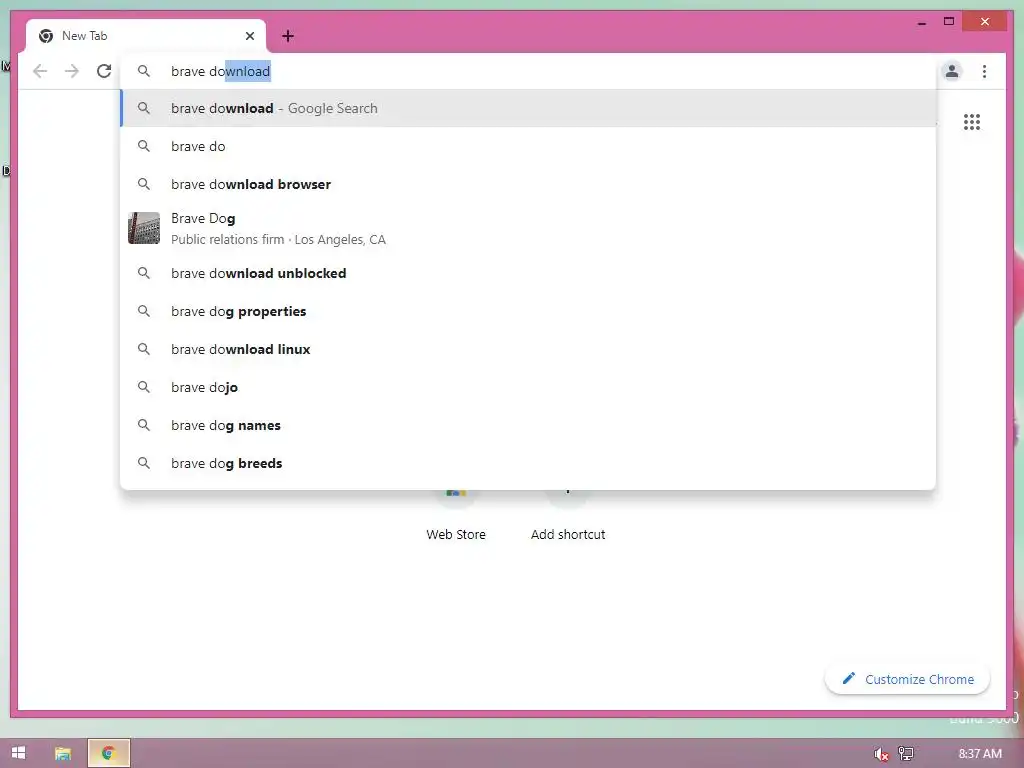Click the magnifier icon in the address bar

click(144, 71)
